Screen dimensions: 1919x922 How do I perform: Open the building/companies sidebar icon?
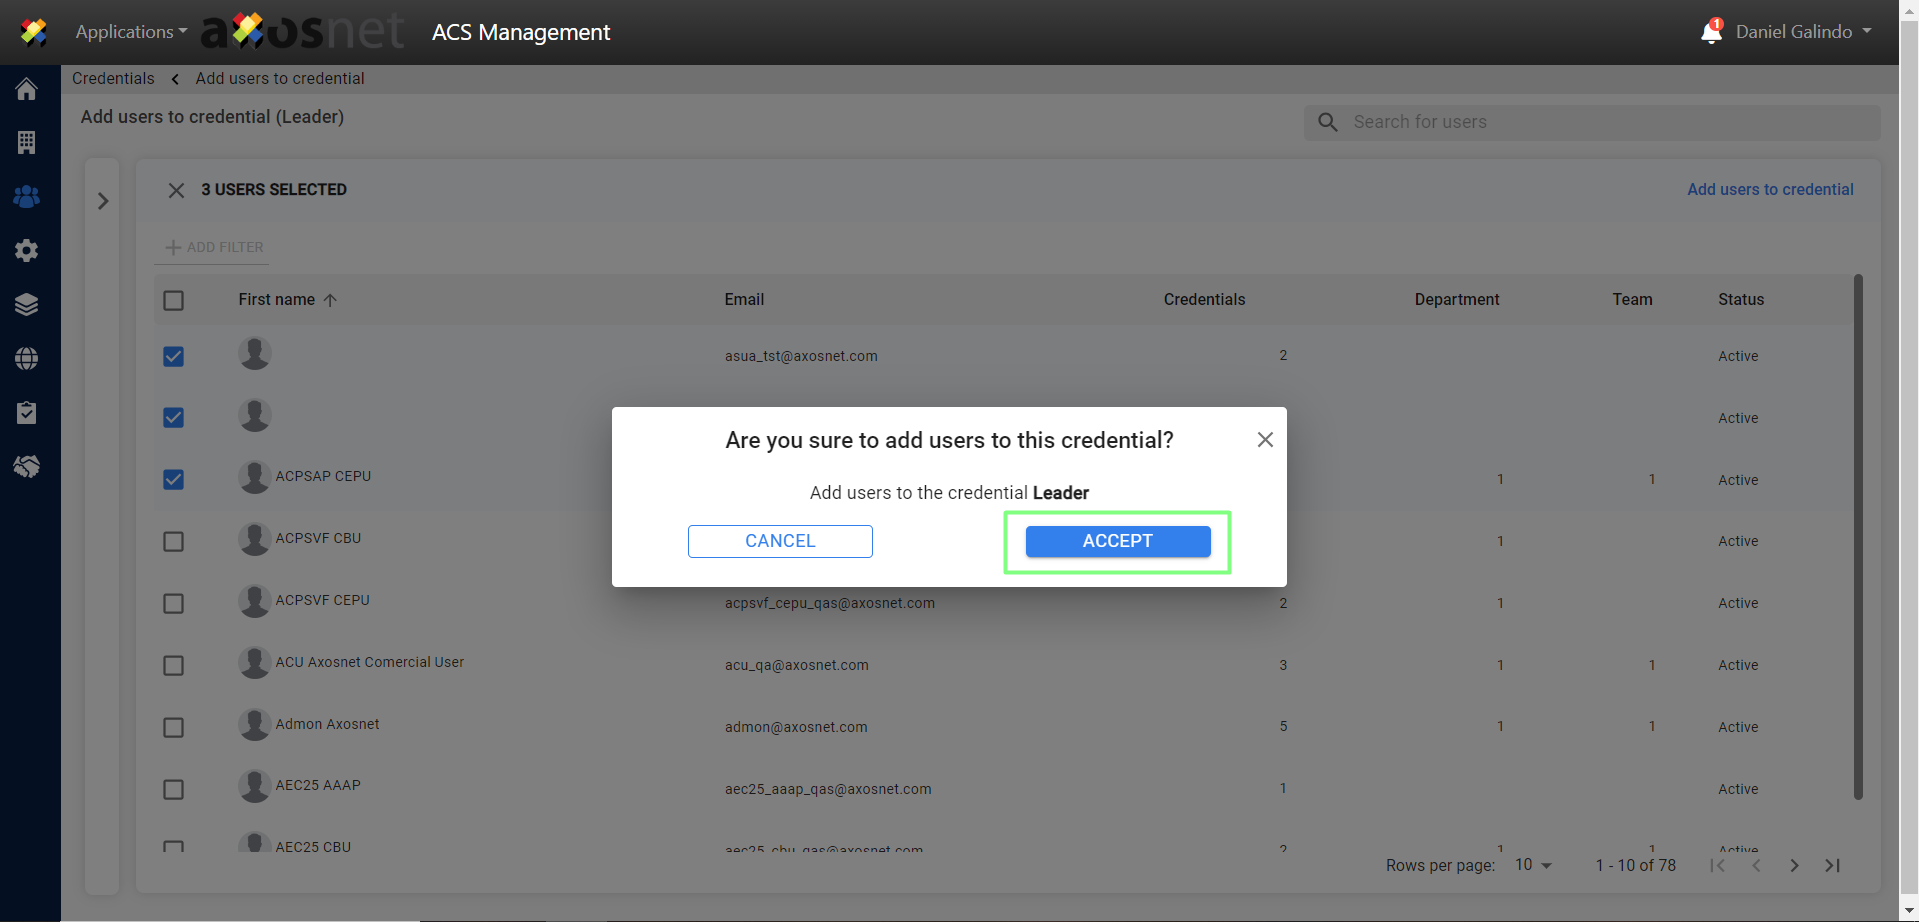[27, 143]
